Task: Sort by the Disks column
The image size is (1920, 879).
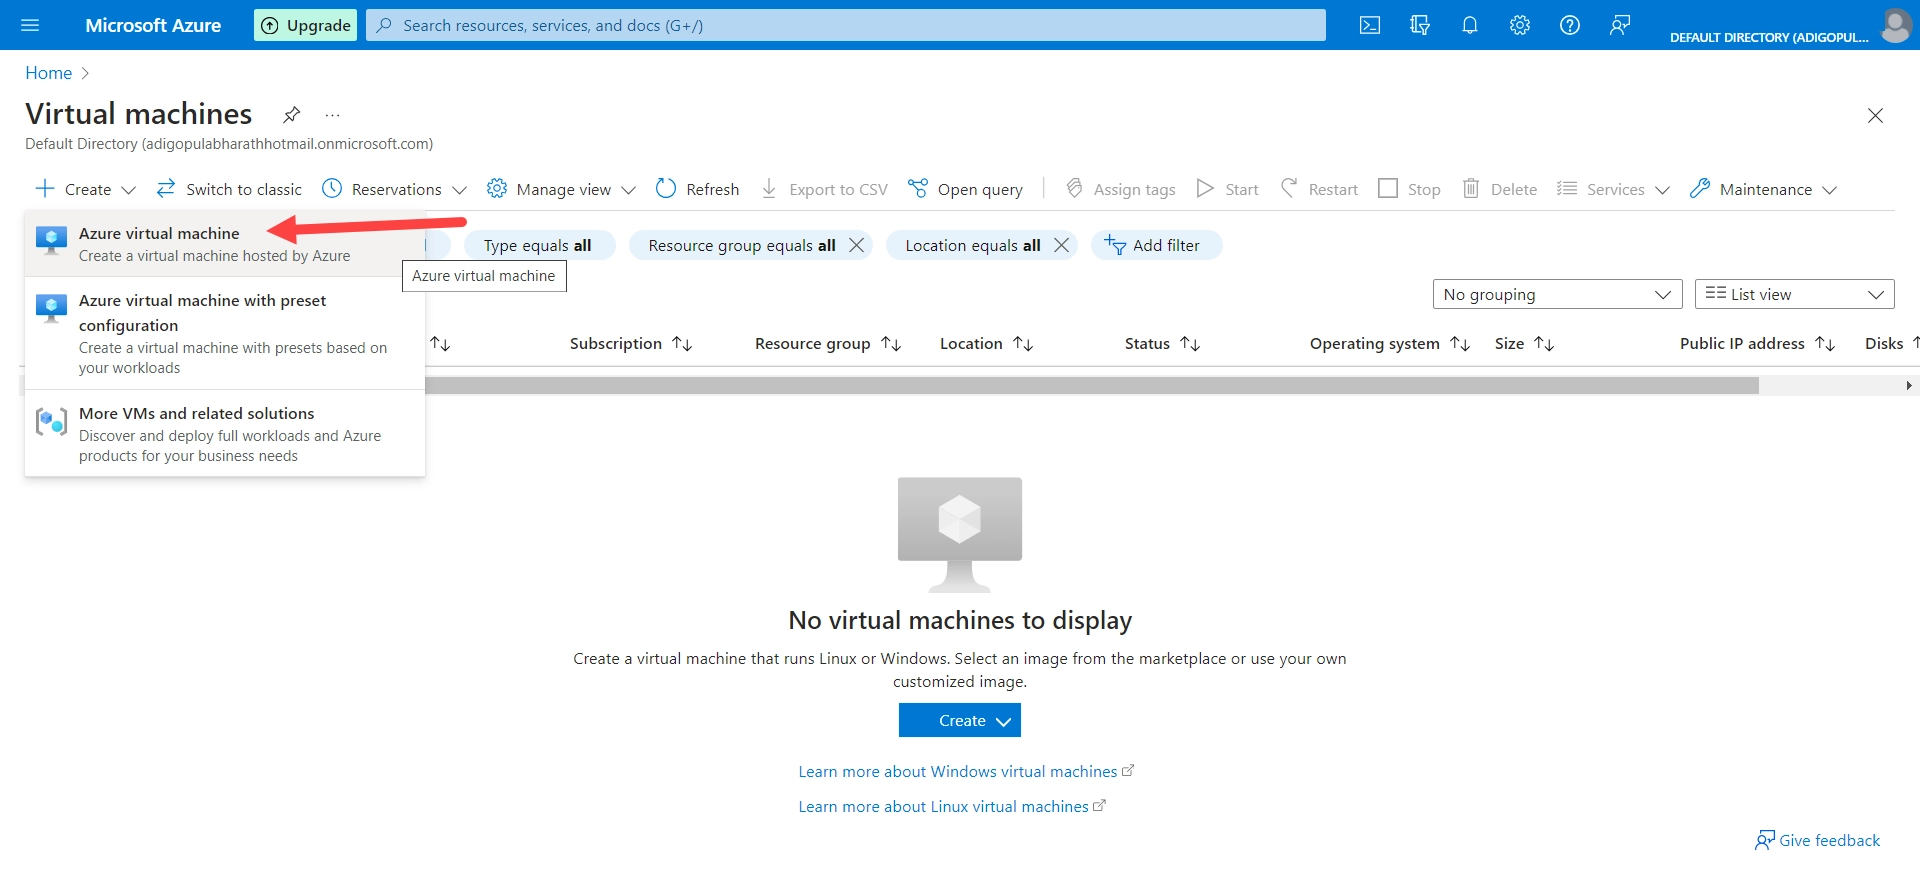Action: (1890, 343)
